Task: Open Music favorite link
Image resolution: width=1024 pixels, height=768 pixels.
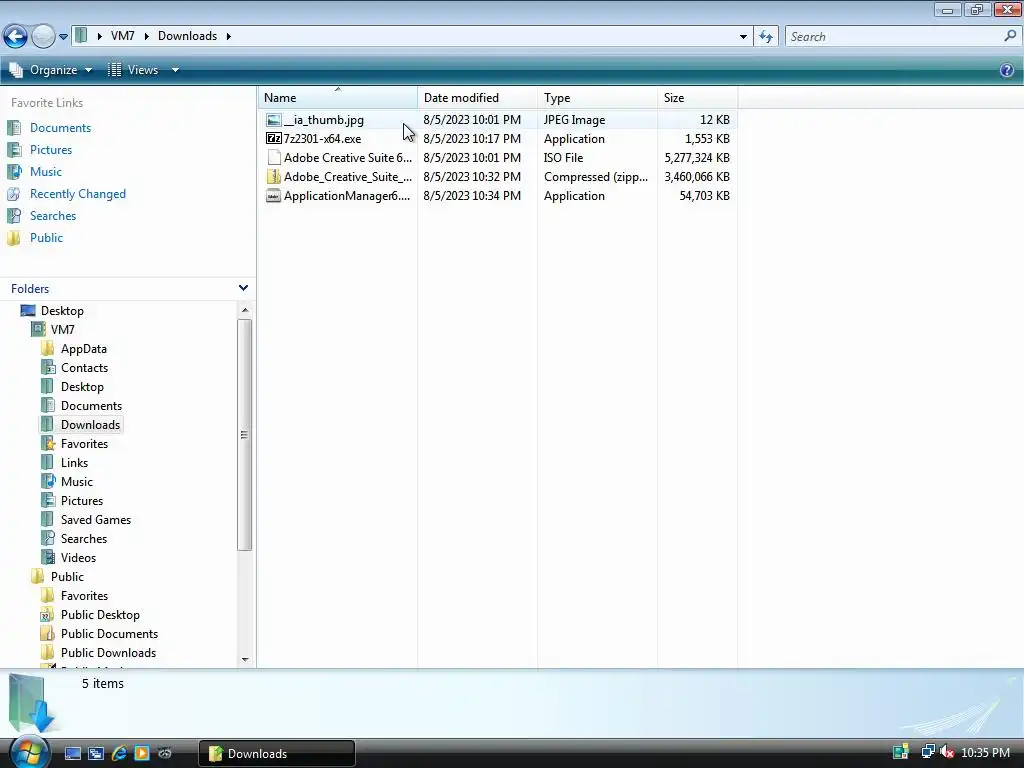Action: tap(46, 172)
